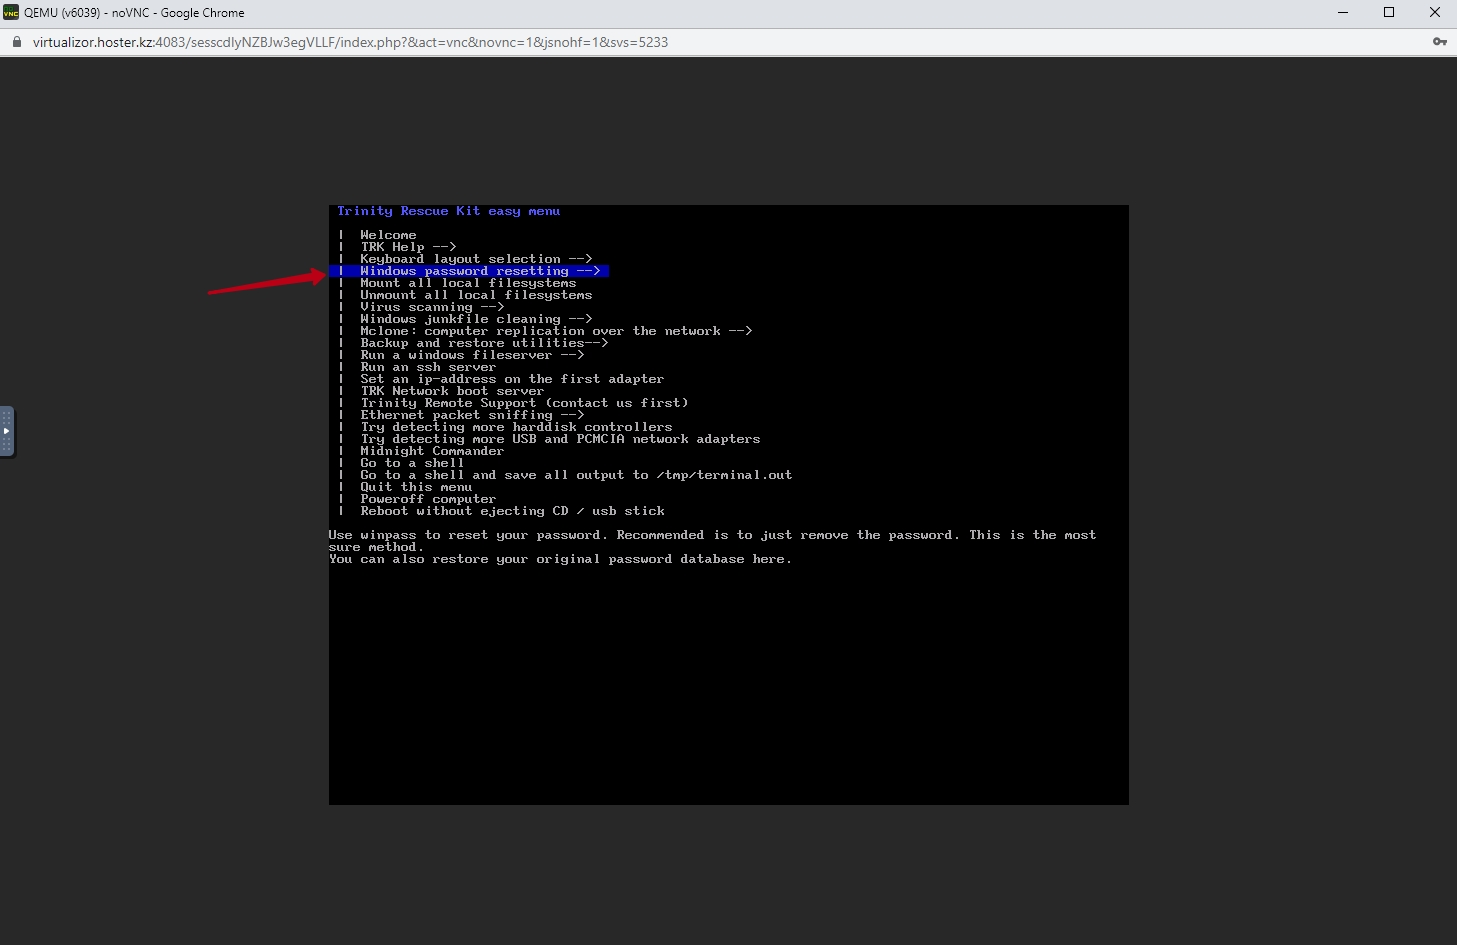Image resolution: width=1457 pixels, height=945 pixels.
Task: Open the noVNC side control panel handle
Action: pyautogui.click(x=7, y=432)
